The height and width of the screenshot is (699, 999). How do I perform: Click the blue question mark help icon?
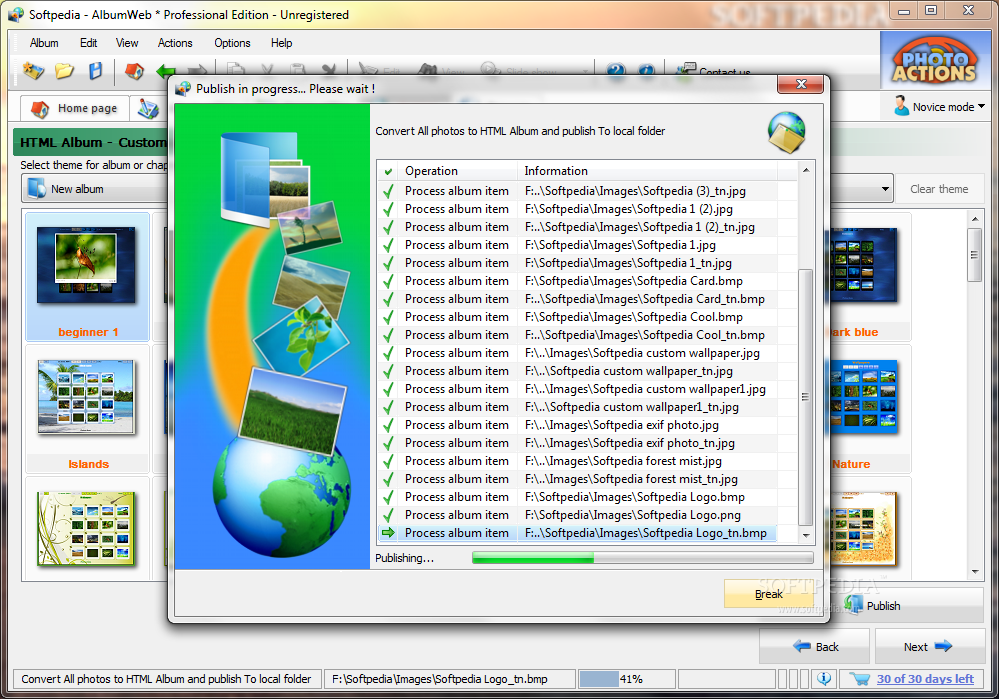coord(615,70)
